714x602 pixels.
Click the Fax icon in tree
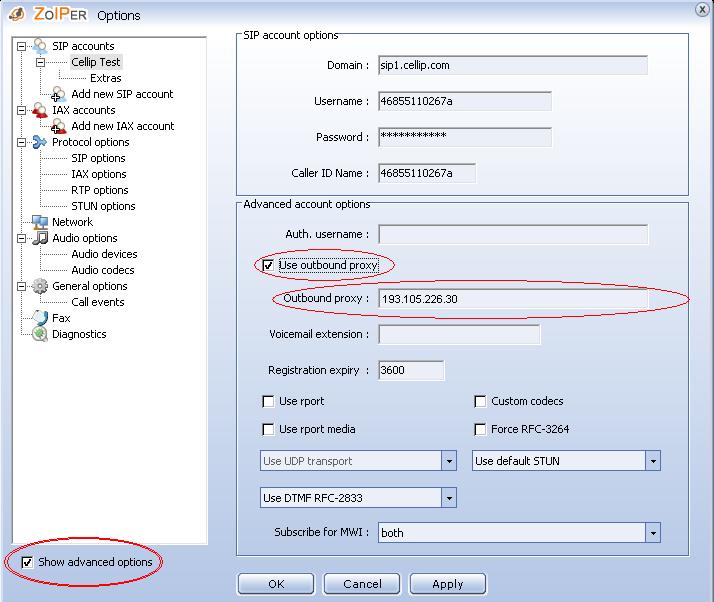40,318
